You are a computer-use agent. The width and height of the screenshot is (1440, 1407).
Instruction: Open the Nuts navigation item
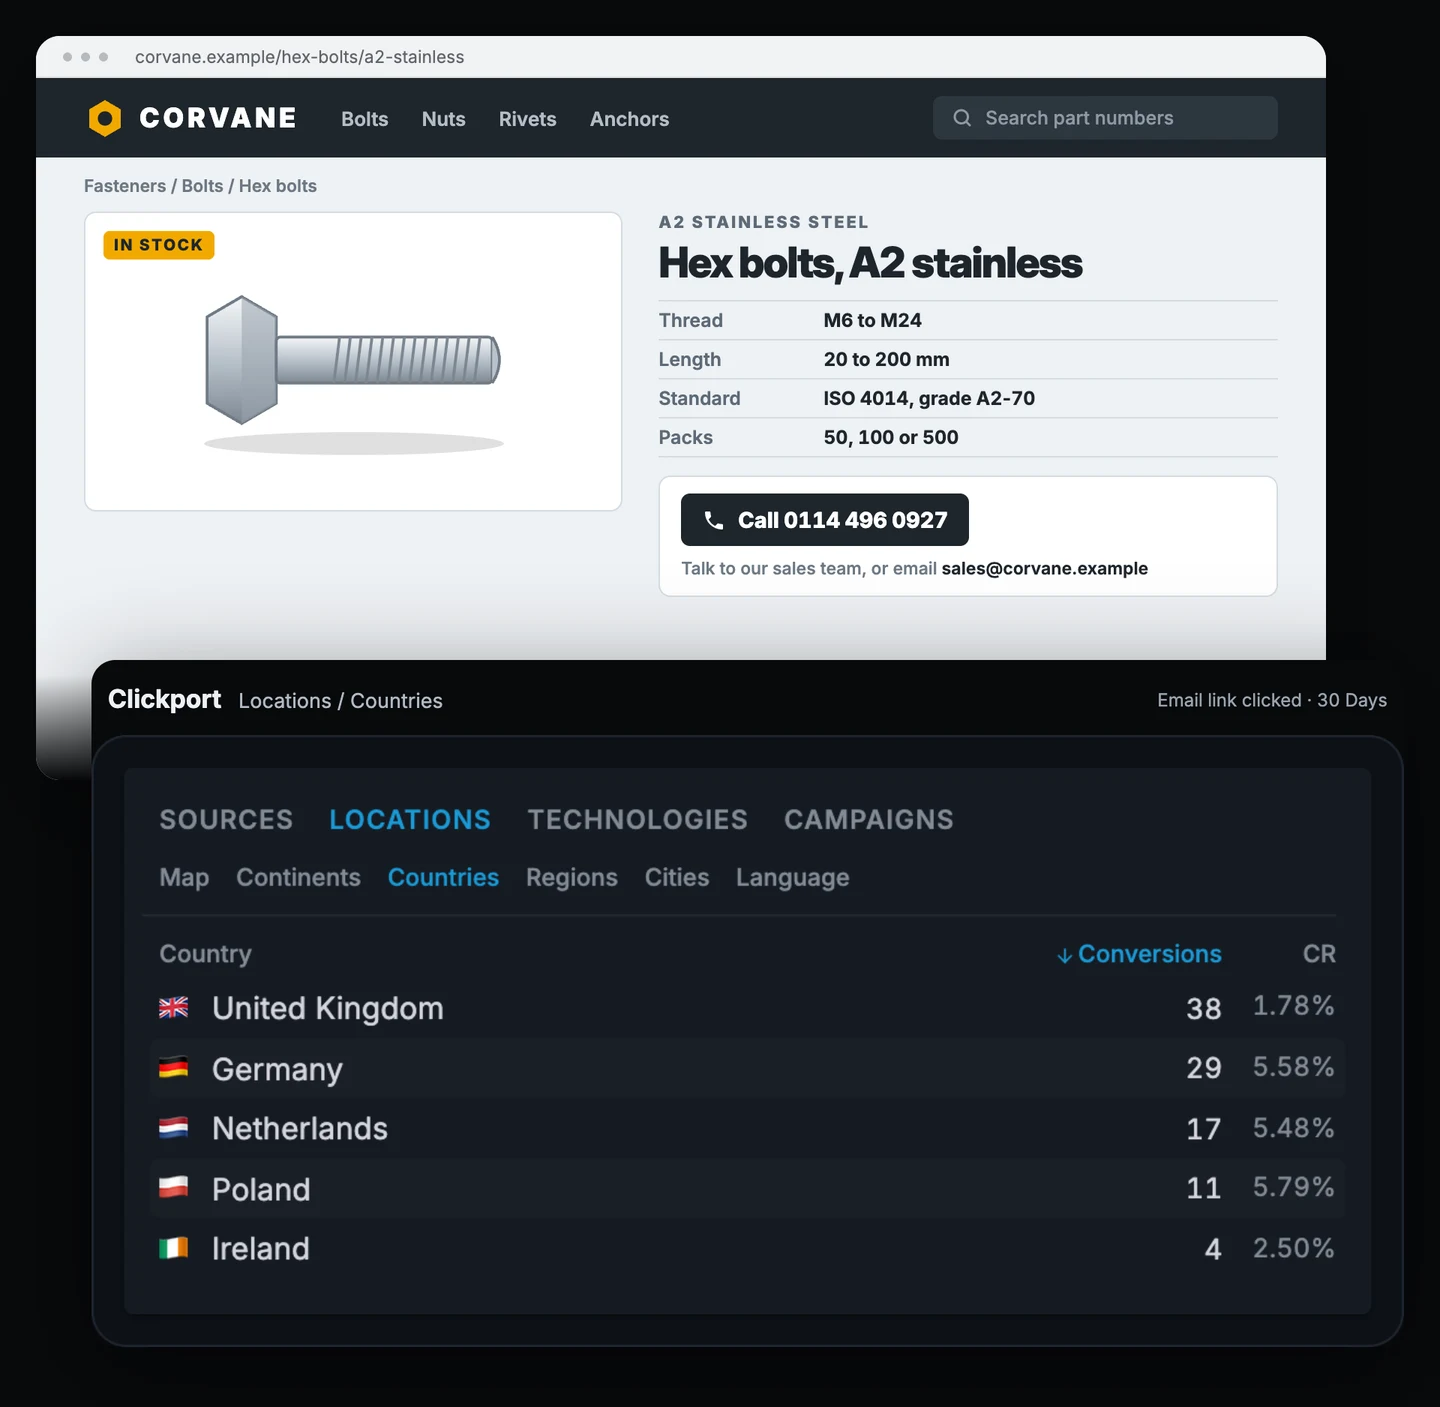pyautogui.click(x=443, y=119)
